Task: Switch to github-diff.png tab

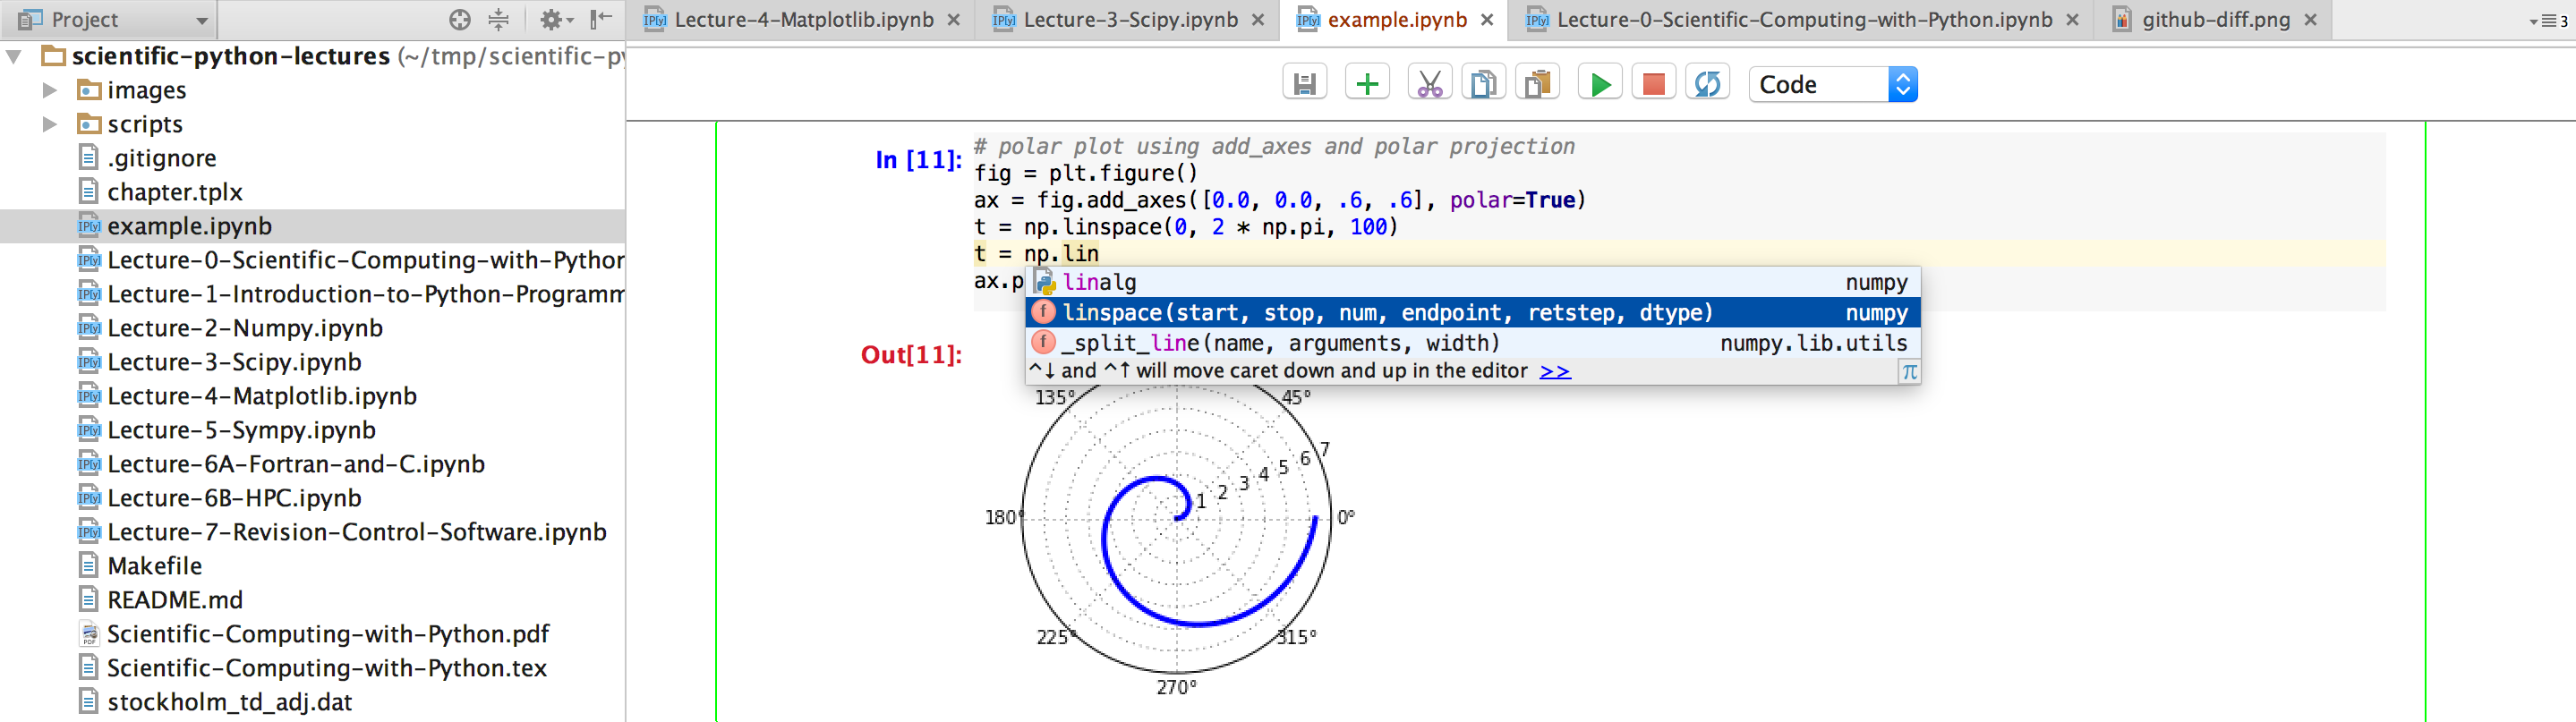Action: pyautogui.click(x=2215, y=20)
